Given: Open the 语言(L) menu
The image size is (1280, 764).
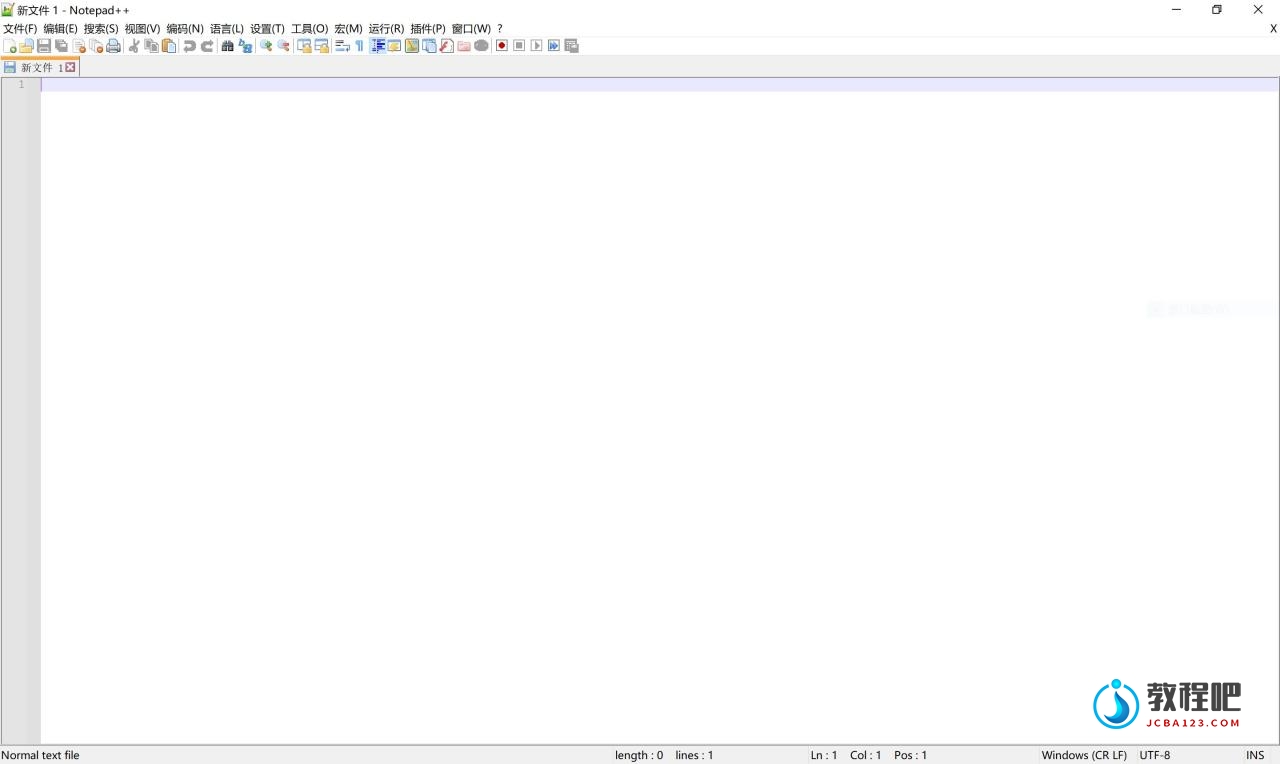Looking at the screenshot, I should 227,29.
